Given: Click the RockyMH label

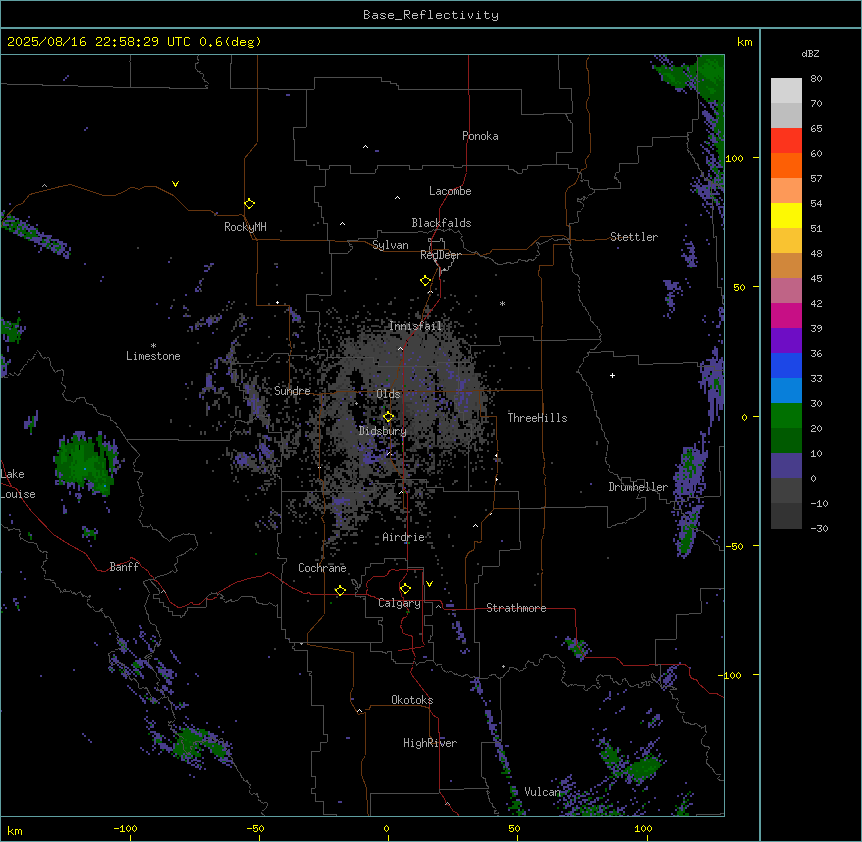Looking at the screenshot, I should pyautogui.click(x=245, y=226).
